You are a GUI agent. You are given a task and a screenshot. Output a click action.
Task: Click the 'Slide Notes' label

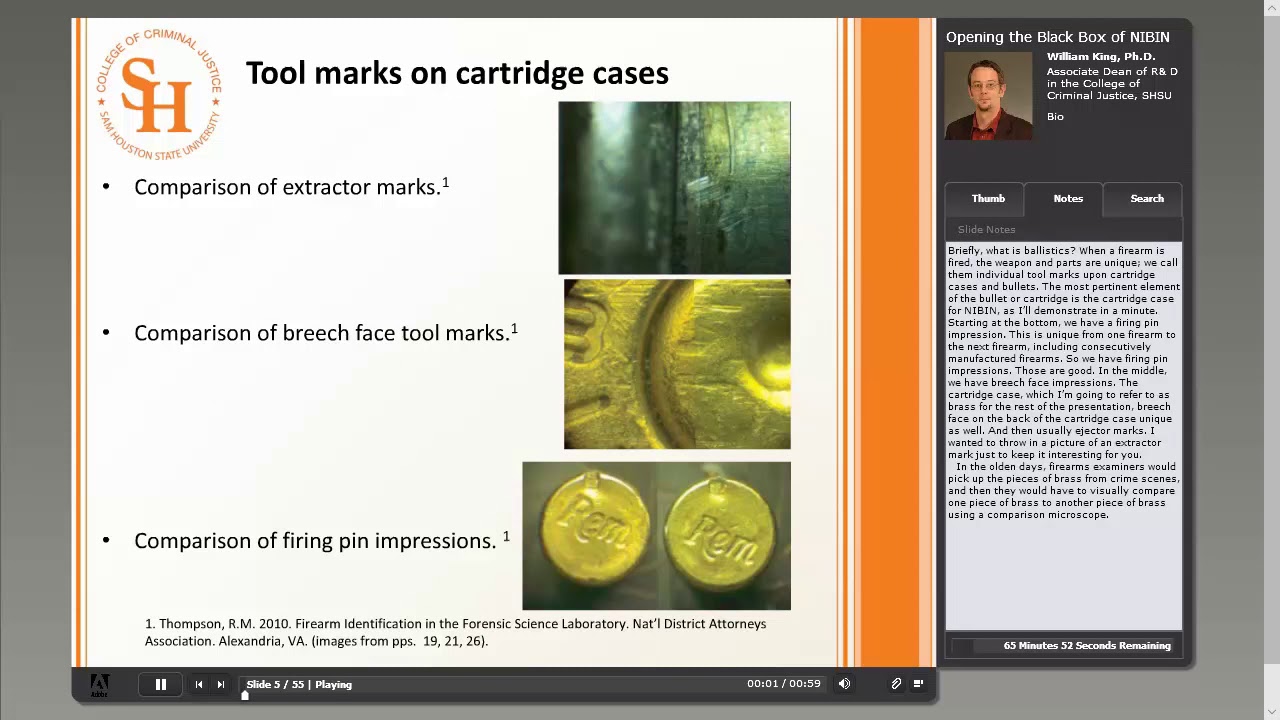pos(986,230)
